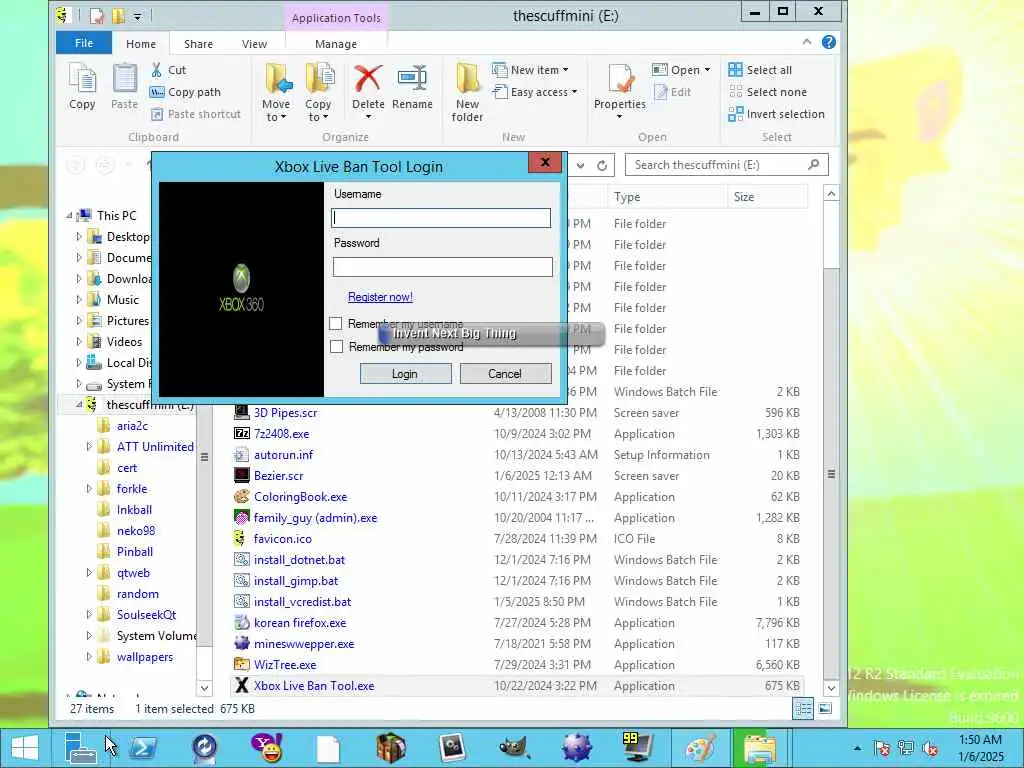The image size is (1024, 768).
Task: Open the Easy access dropdown
Action: (x=535, y=92)
